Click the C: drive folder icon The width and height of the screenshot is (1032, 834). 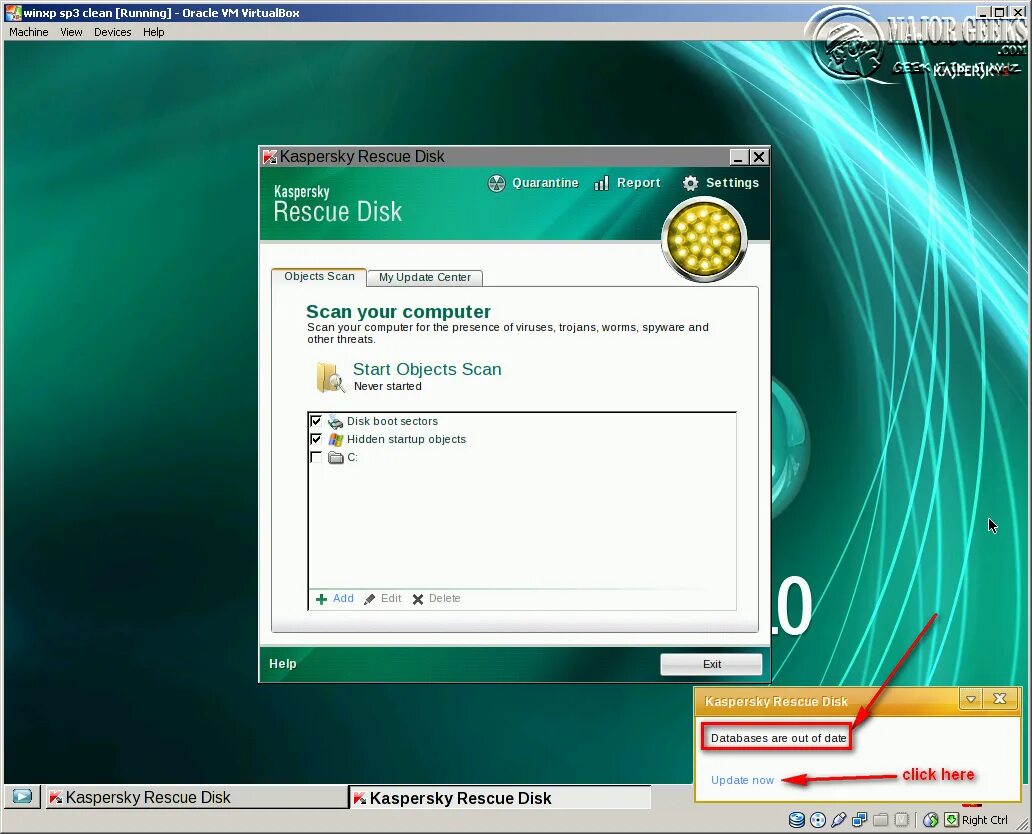[336, 457]
